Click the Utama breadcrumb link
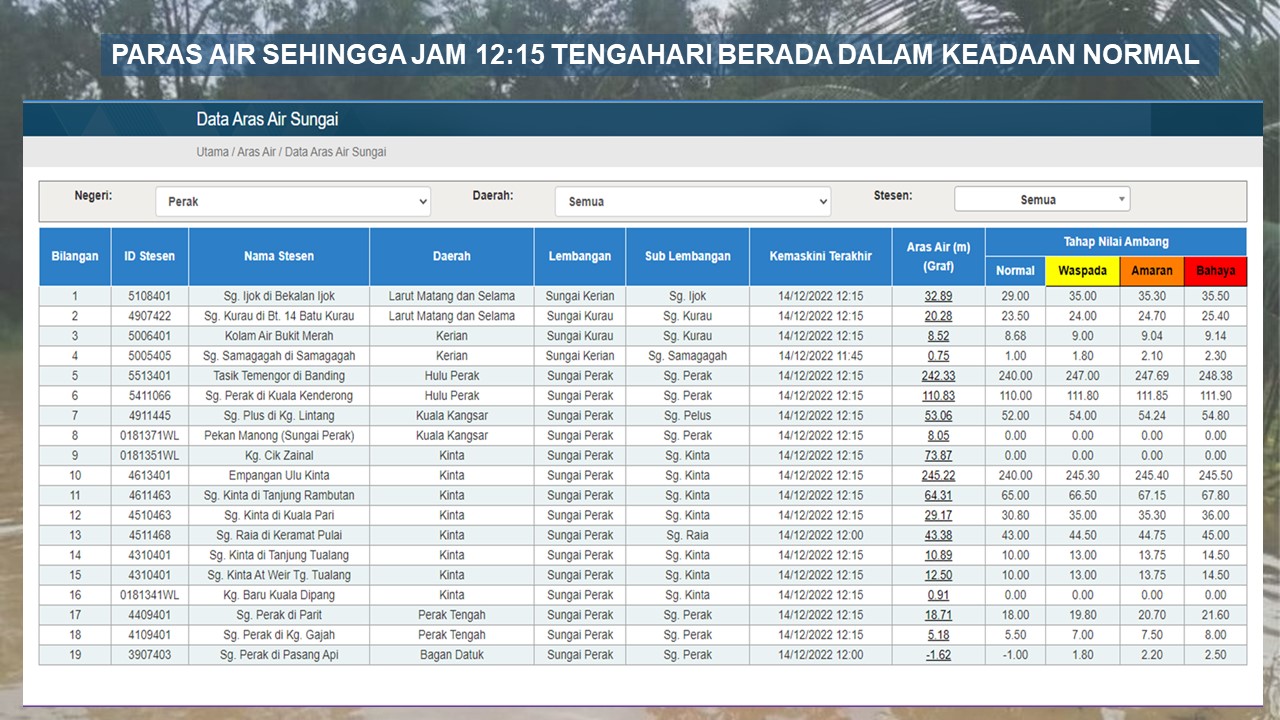Viewport: 1280px width, 720px height. tap(212, 152)
